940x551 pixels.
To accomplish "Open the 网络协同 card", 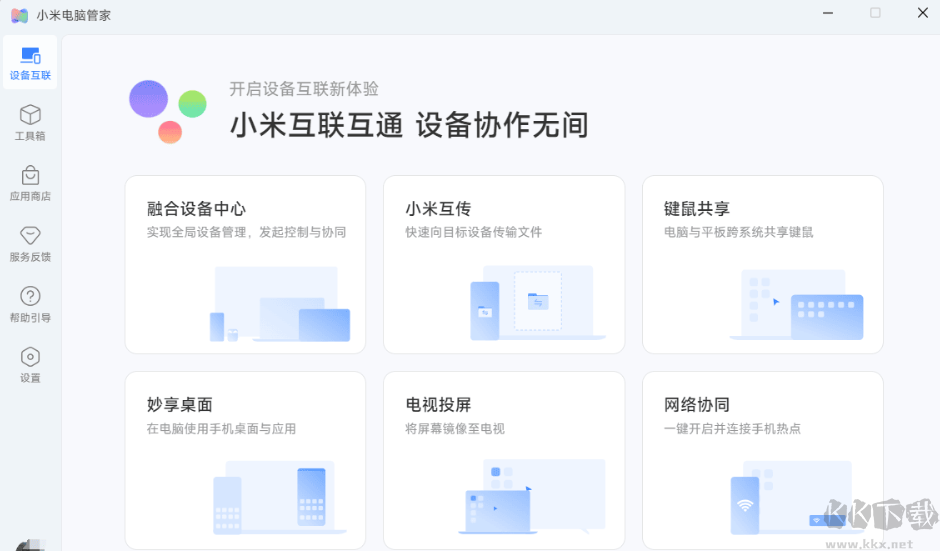I will (763, 460).
